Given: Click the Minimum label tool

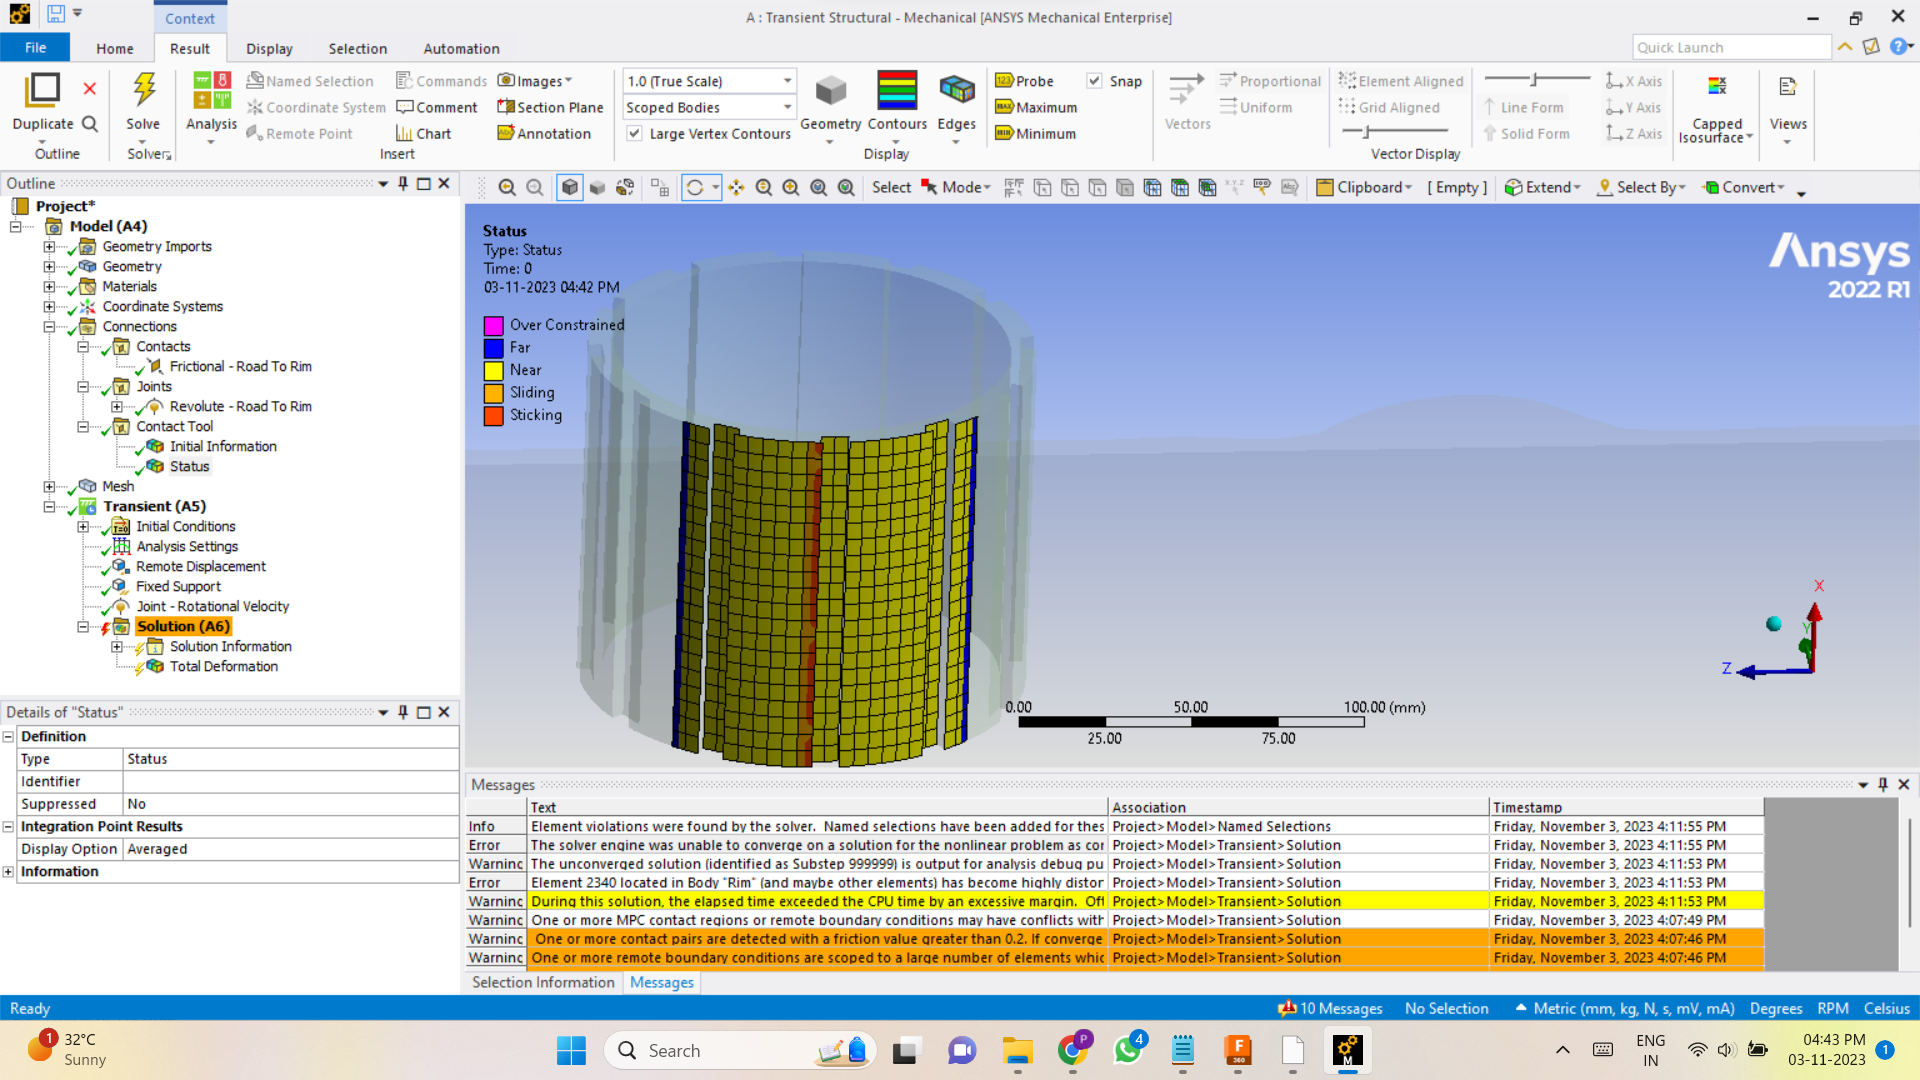Looking at the screenshot, I should pyautogui.click(x=1036, y=133).
